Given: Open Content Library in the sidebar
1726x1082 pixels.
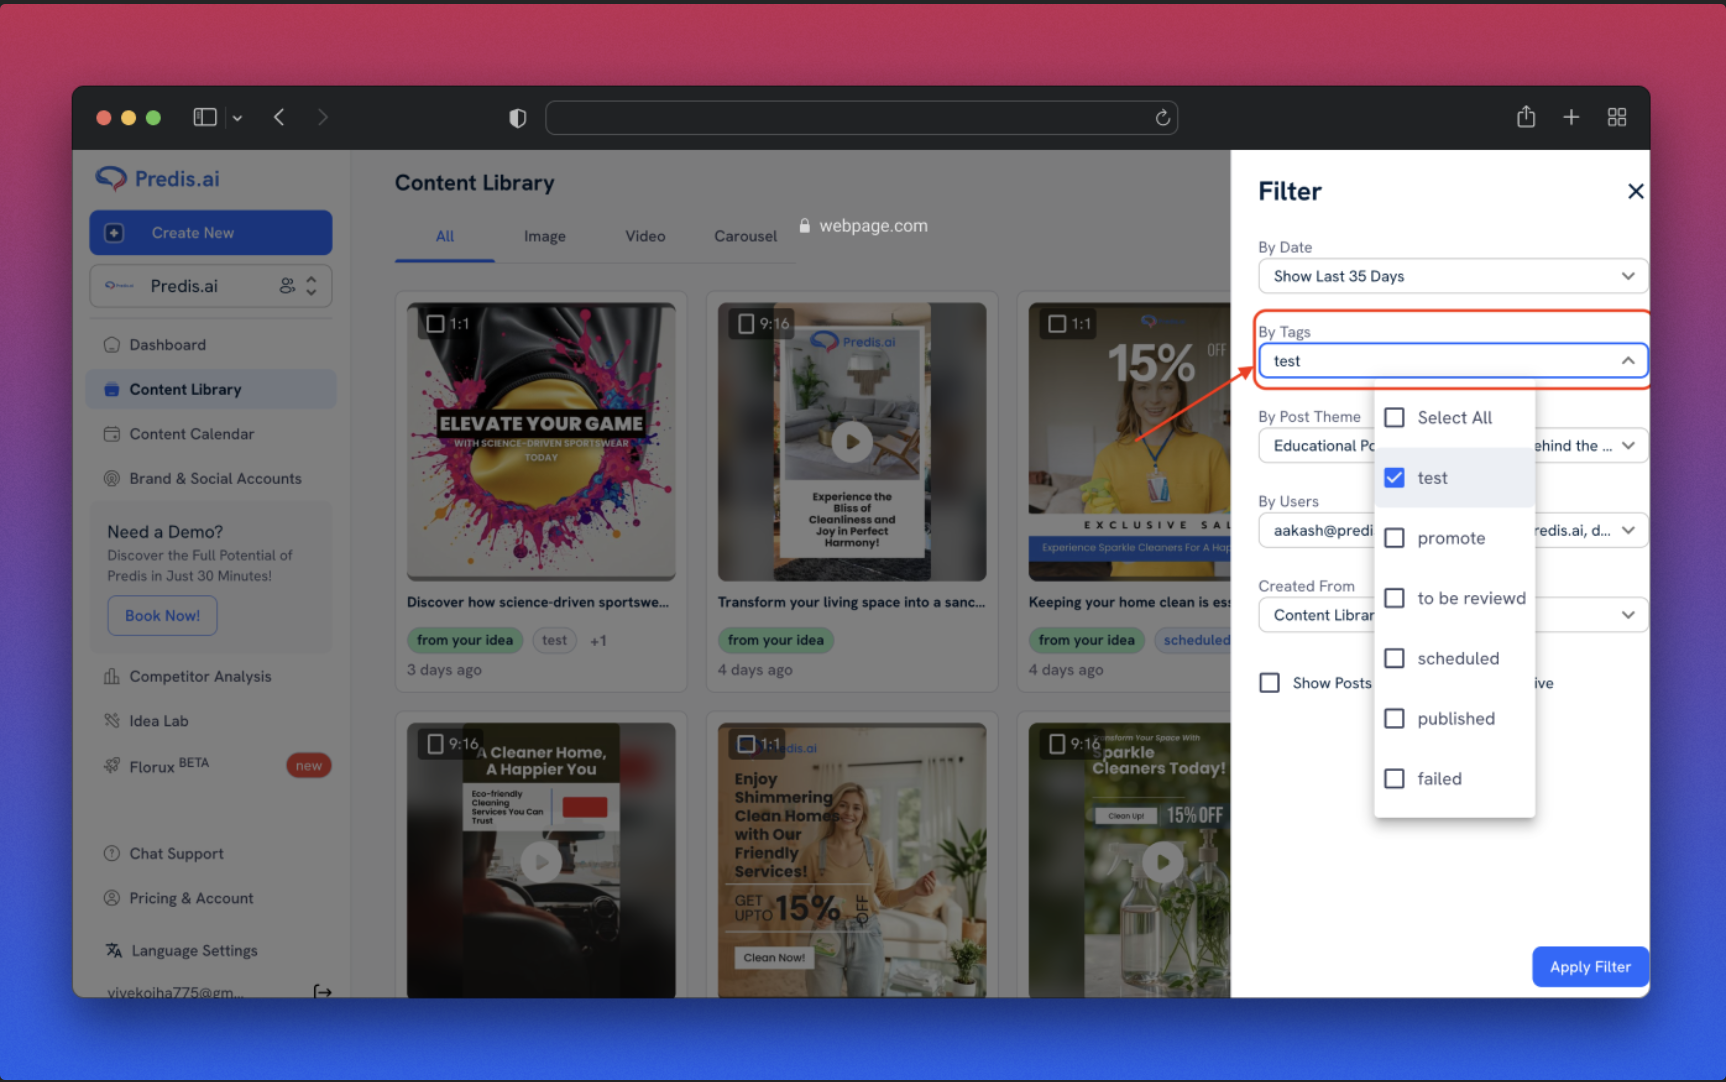Looking at the screenshot, I should [x=211, y=389].
